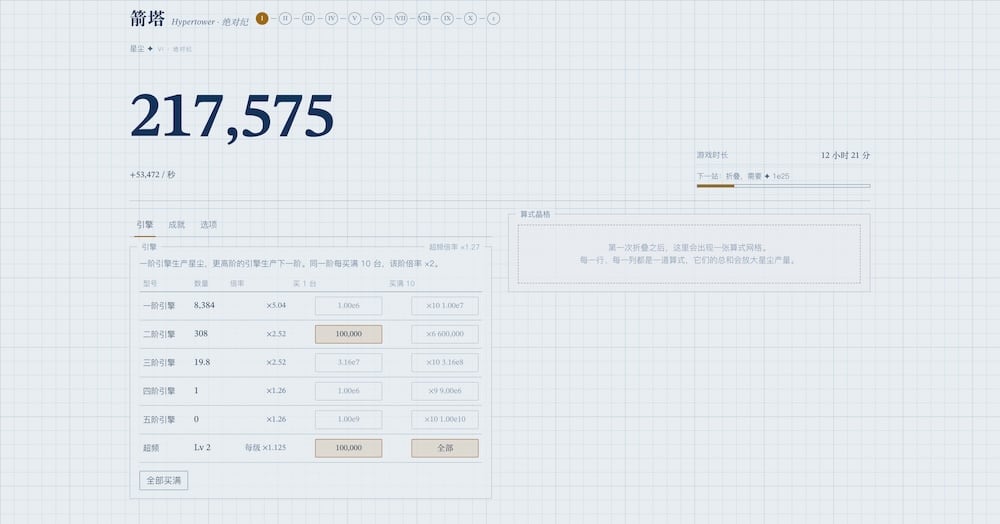Select epoch VI circle in progression track
Viewport: 1000px width, 524px height.
(x=378, y=18)
